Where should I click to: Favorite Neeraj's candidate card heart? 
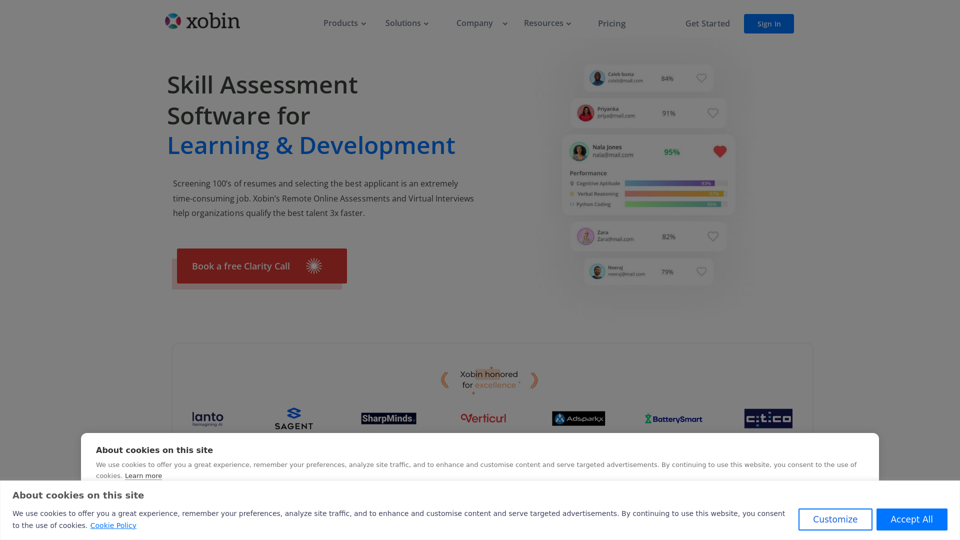[x=702, y=271]
